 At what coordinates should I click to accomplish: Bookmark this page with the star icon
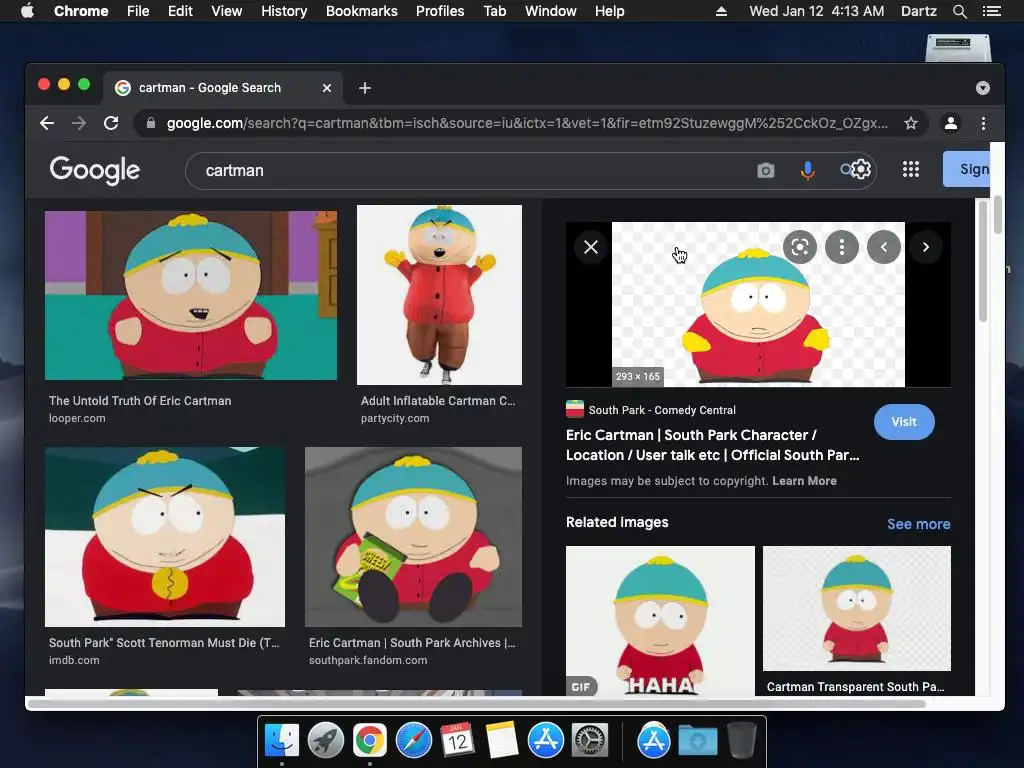910,123
